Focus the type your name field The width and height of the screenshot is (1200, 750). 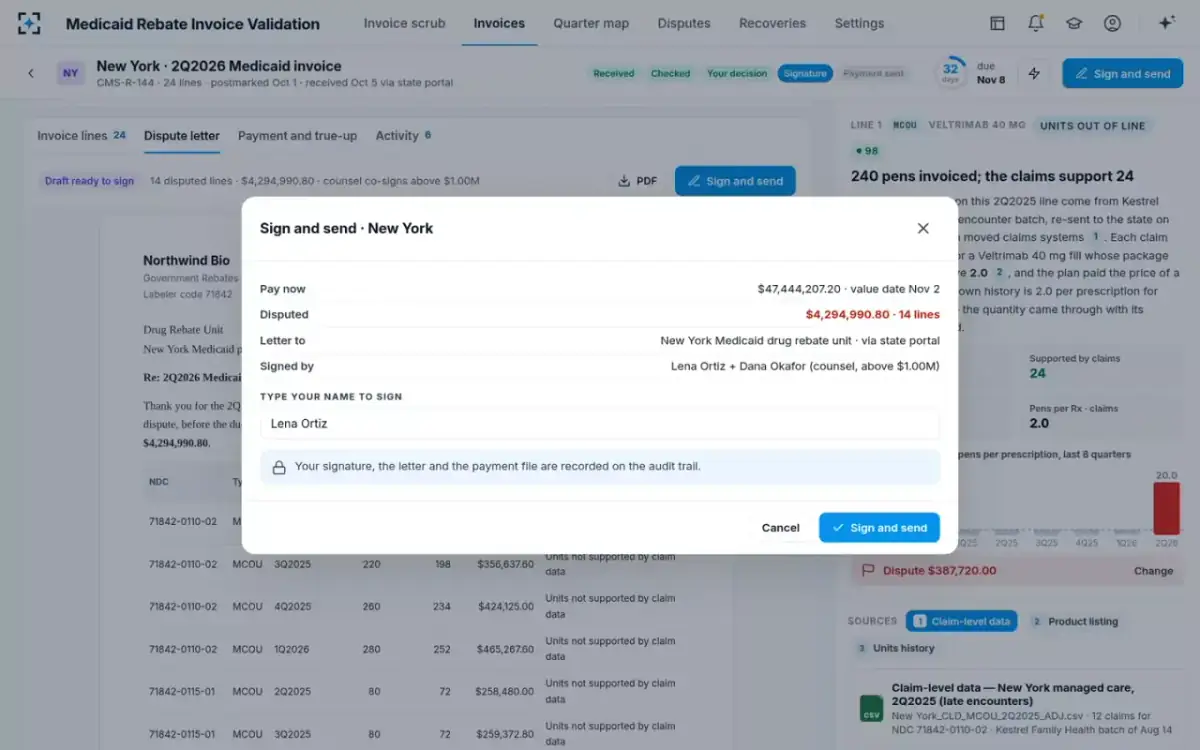tap(600, 424)
